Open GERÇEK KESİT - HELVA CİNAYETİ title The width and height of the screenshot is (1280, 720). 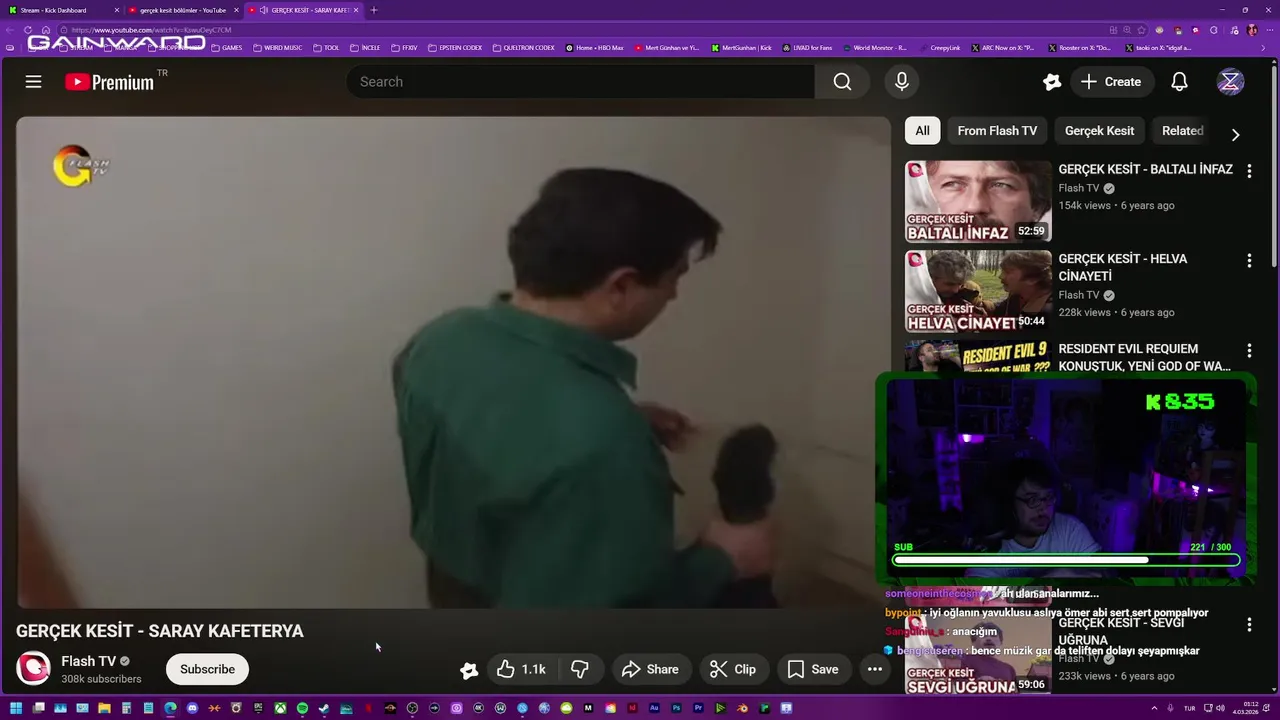(x=1122, y=267)
